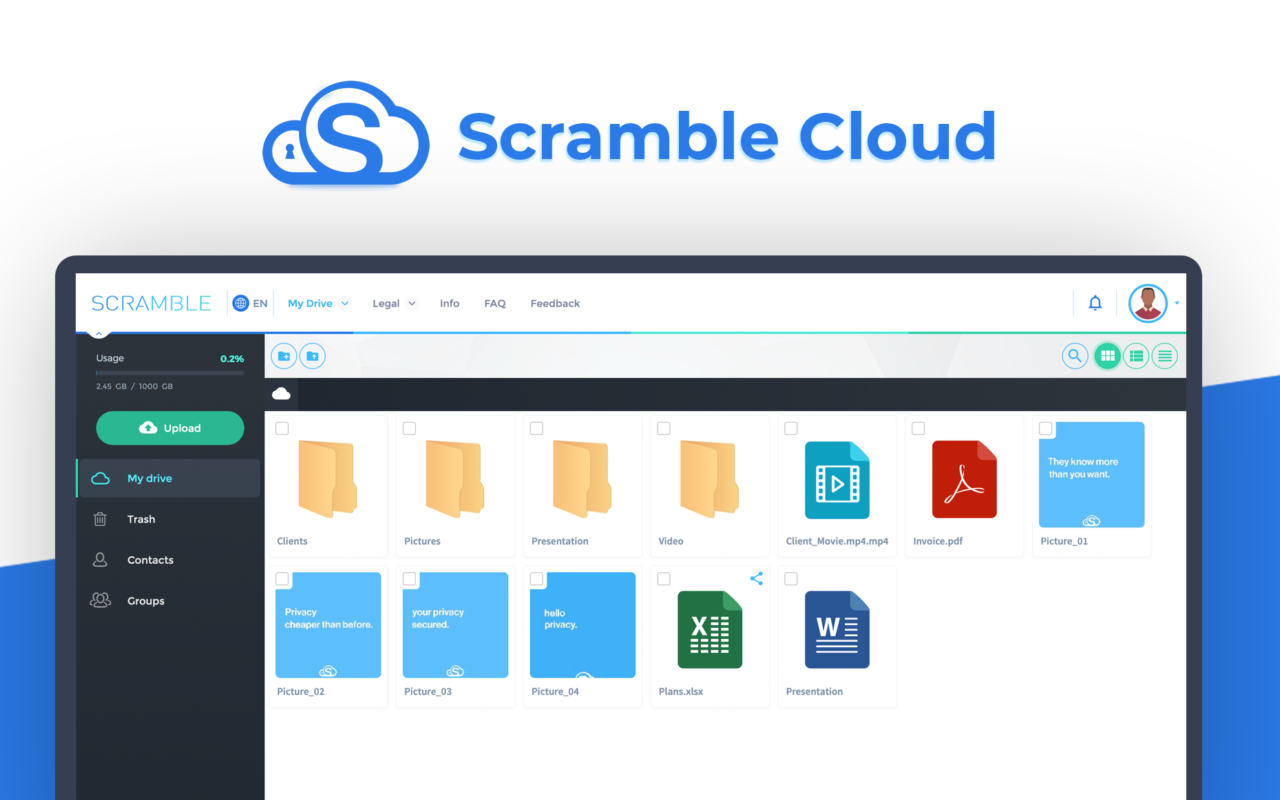
Task: Click the EN language label
Action: 260,303
